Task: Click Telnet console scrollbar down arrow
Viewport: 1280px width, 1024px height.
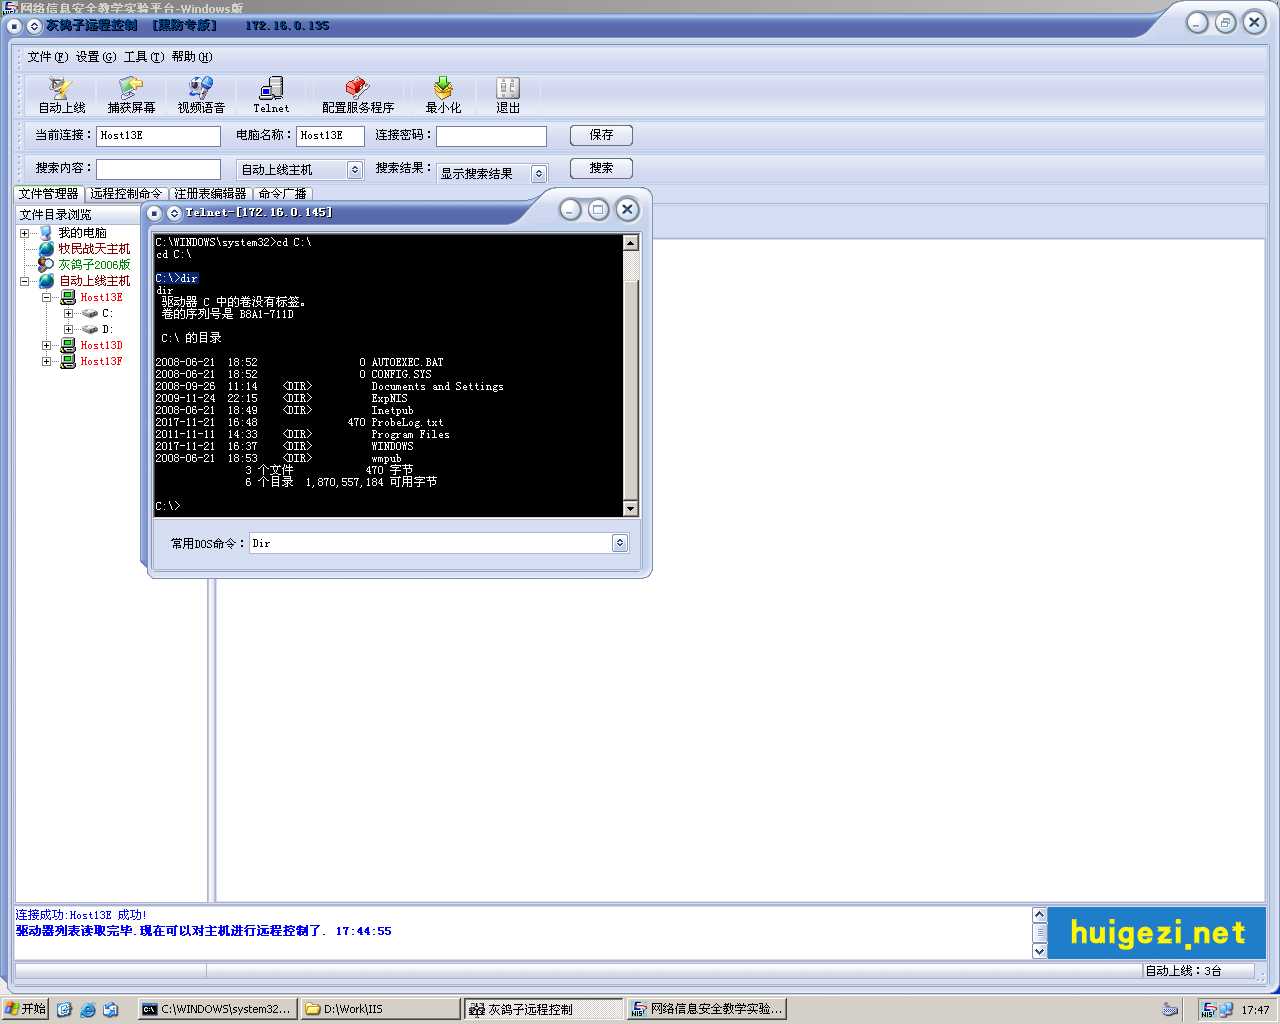Action: click(x=630, y=508)
